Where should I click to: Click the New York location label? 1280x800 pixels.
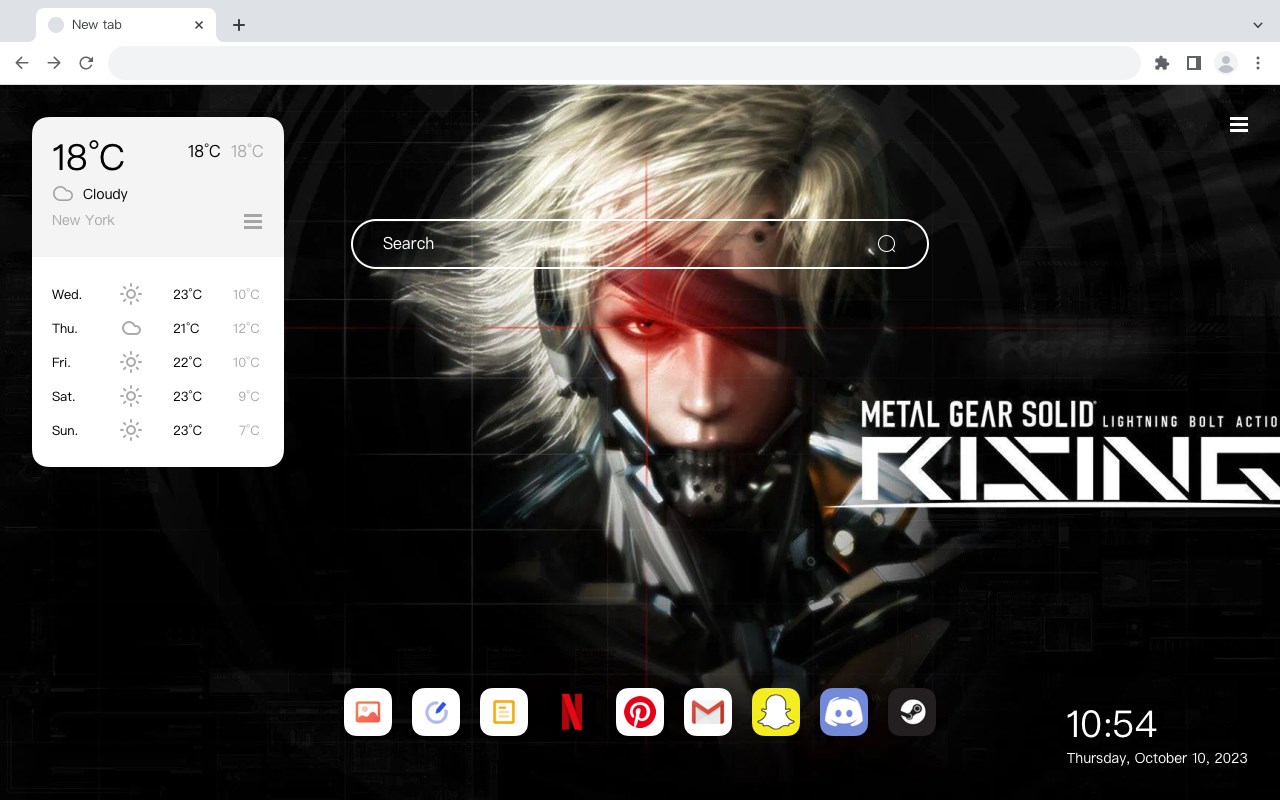point(83,220)
